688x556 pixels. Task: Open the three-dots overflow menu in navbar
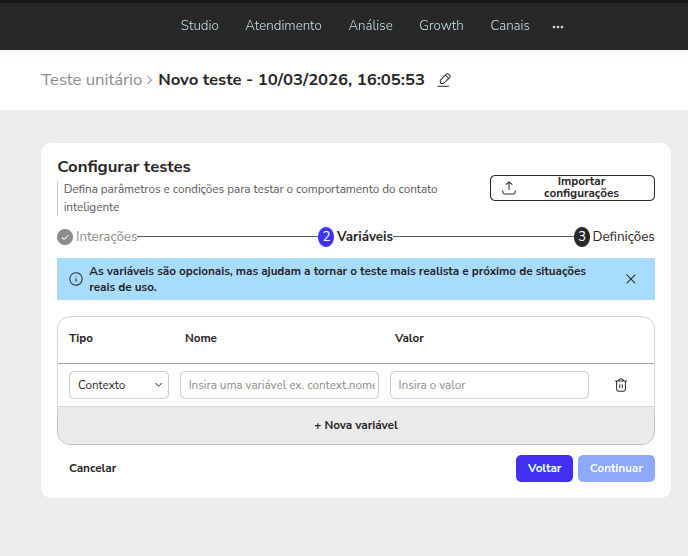tap(558, 26)
